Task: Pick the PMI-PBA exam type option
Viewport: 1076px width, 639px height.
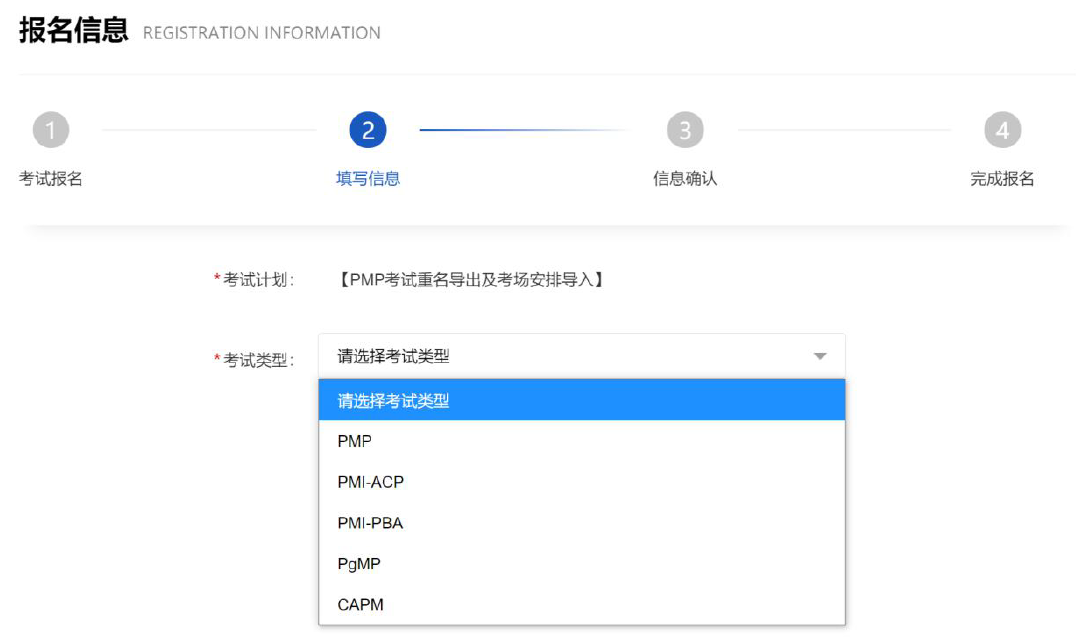Action: (x=581, y=523)
